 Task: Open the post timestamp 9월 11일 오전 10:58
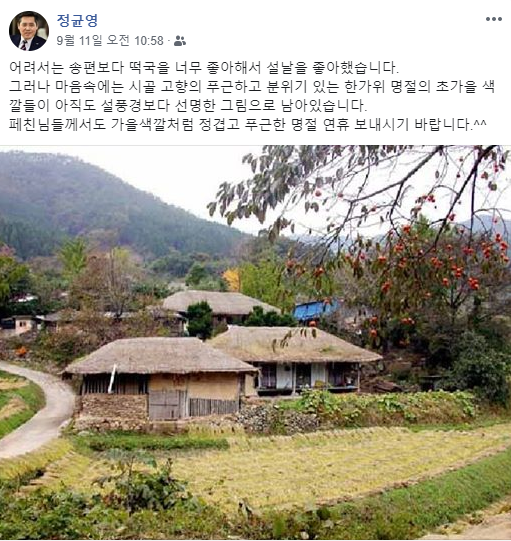point(110,41)
